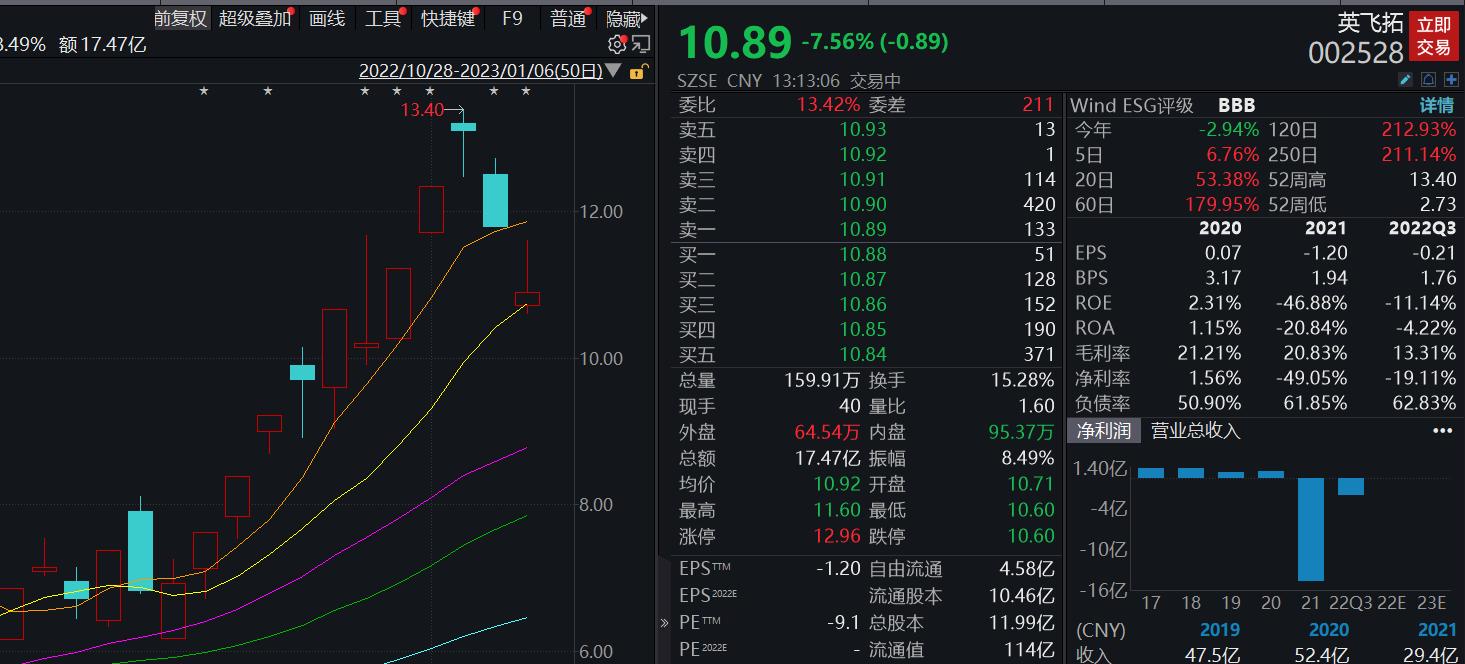The height and width of the screenshot is (664, 1465).
Task: Click the tall 2021 bar in profit chart
Action: (1312, 530)
